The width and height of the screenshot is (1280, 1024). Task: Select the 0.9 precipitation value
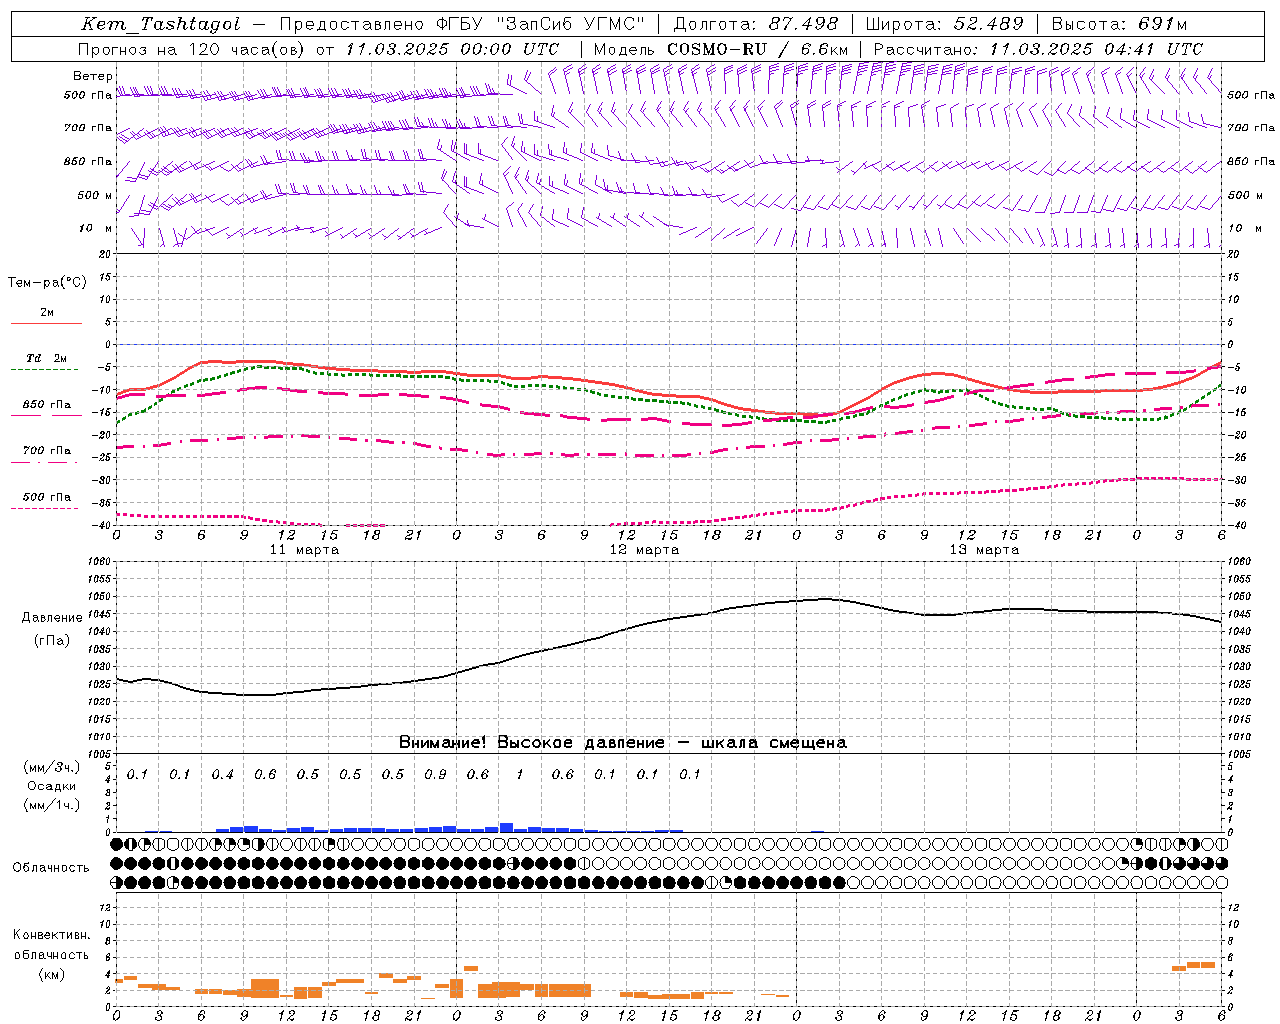(435, 775)
